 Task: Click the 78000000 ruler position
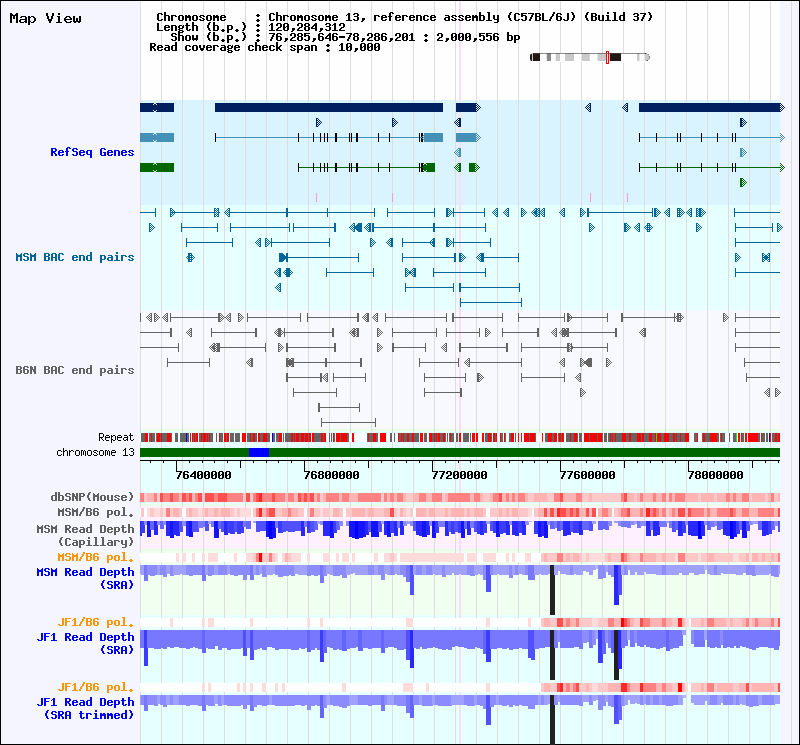tap(715, 475)
